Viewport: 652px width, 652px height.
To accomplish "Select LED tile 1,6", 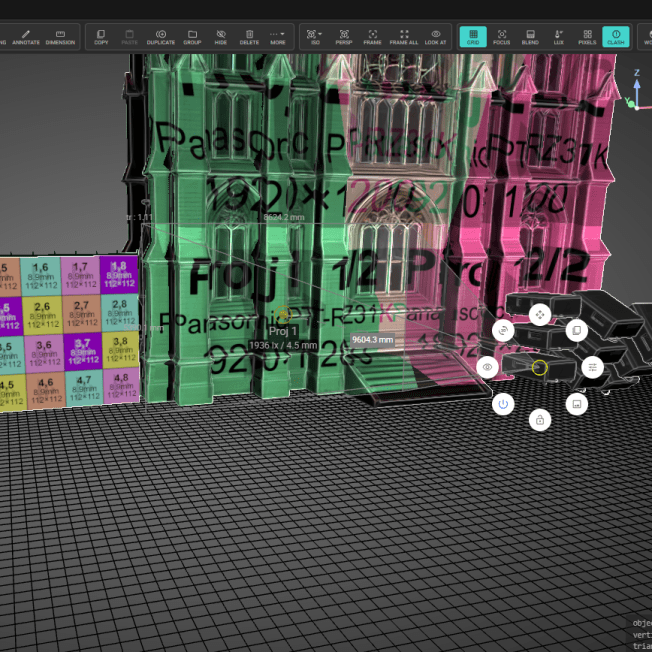I will pos(41,276).
